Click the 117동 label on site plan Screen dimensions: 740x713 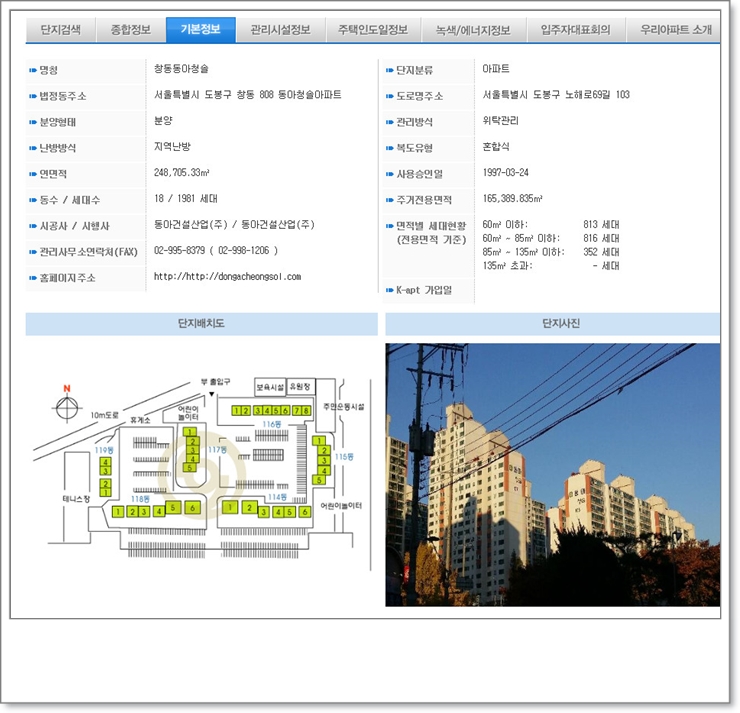tap(218, 450)
